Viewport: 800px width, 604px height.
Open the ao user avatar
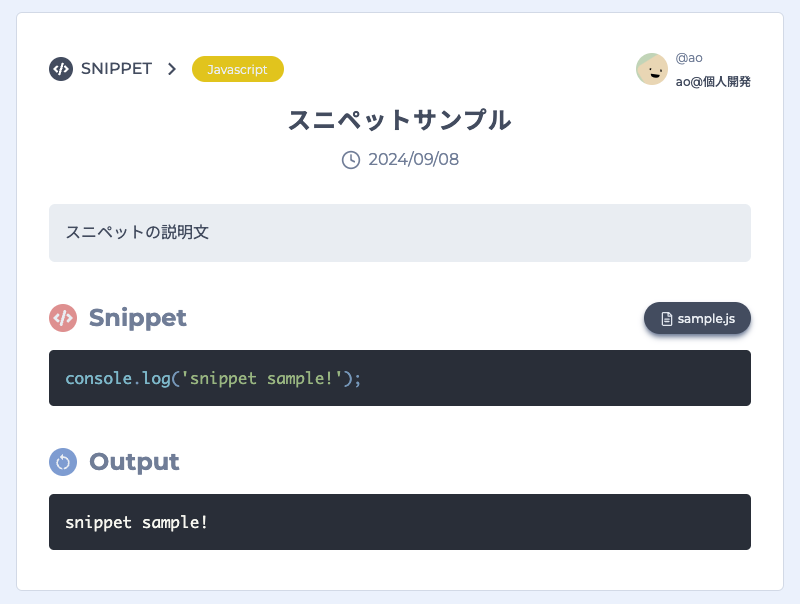[652, 69]
